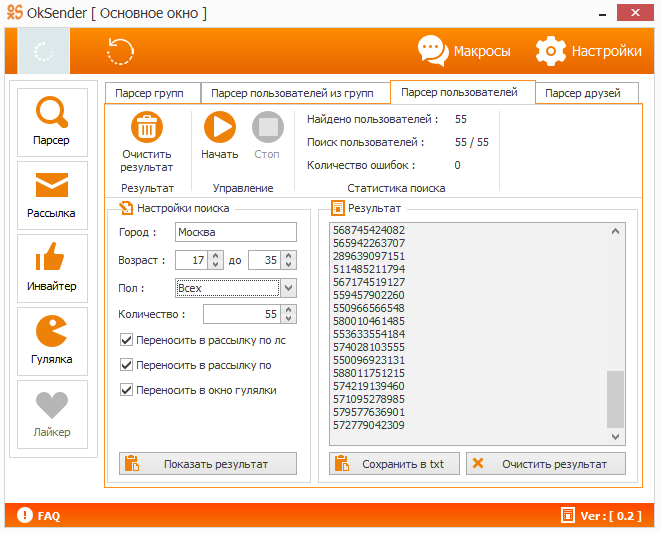
Task: Decrease the Количество spinner value
Action: [x=288, y=319]
